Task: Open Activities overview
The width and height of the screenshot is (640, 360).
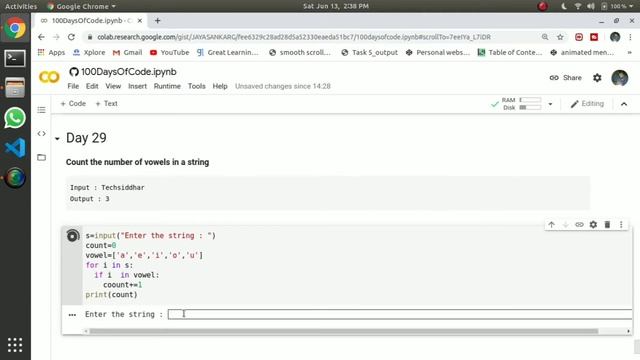Action: 21,6
